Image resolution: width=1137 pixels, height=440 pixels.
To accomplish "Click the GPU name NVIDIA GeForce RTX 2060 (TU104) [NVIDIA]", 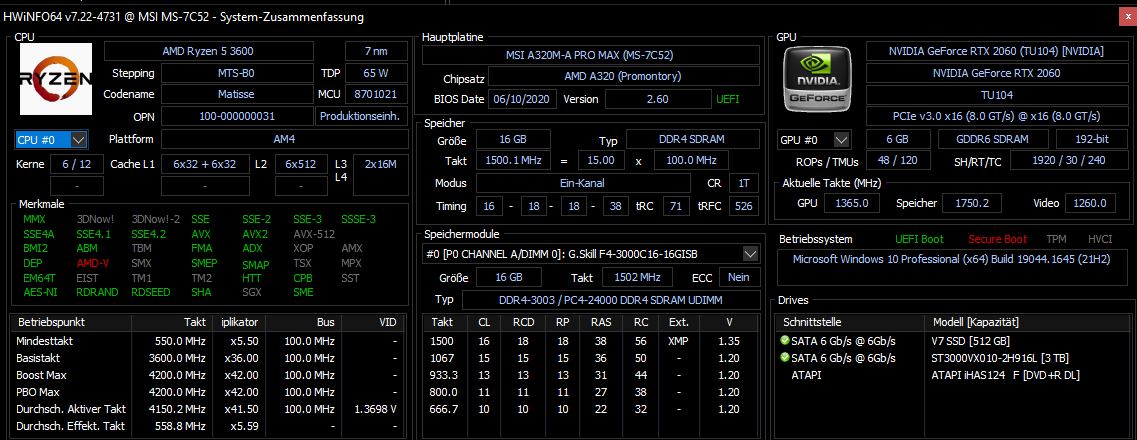I will click(996, 51).
